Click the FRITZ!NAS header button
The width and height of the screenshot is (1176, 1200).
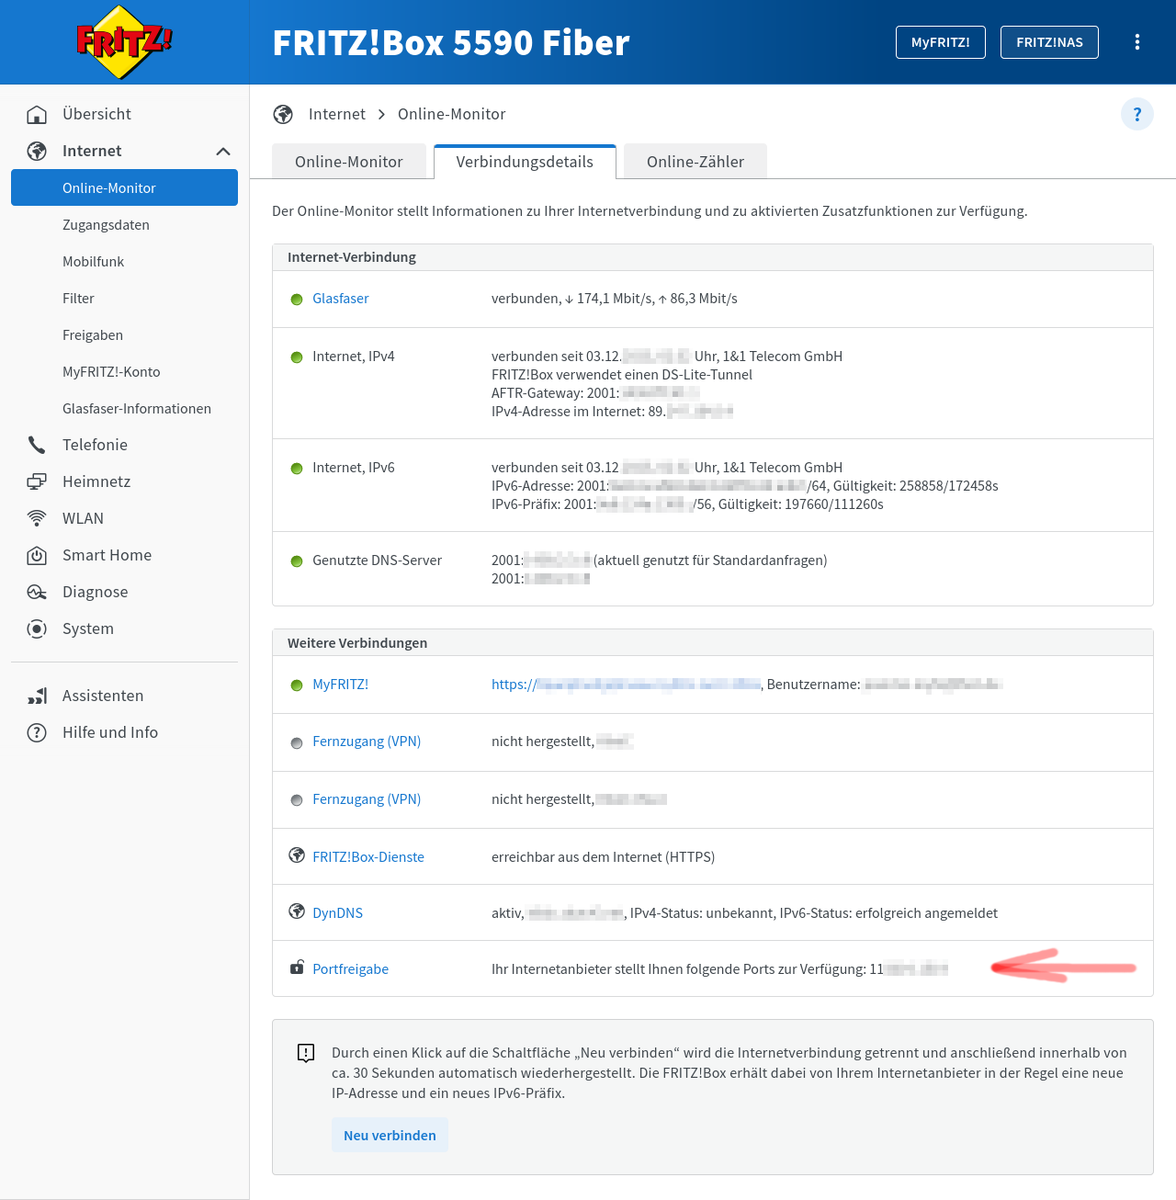click(1049, 42)
